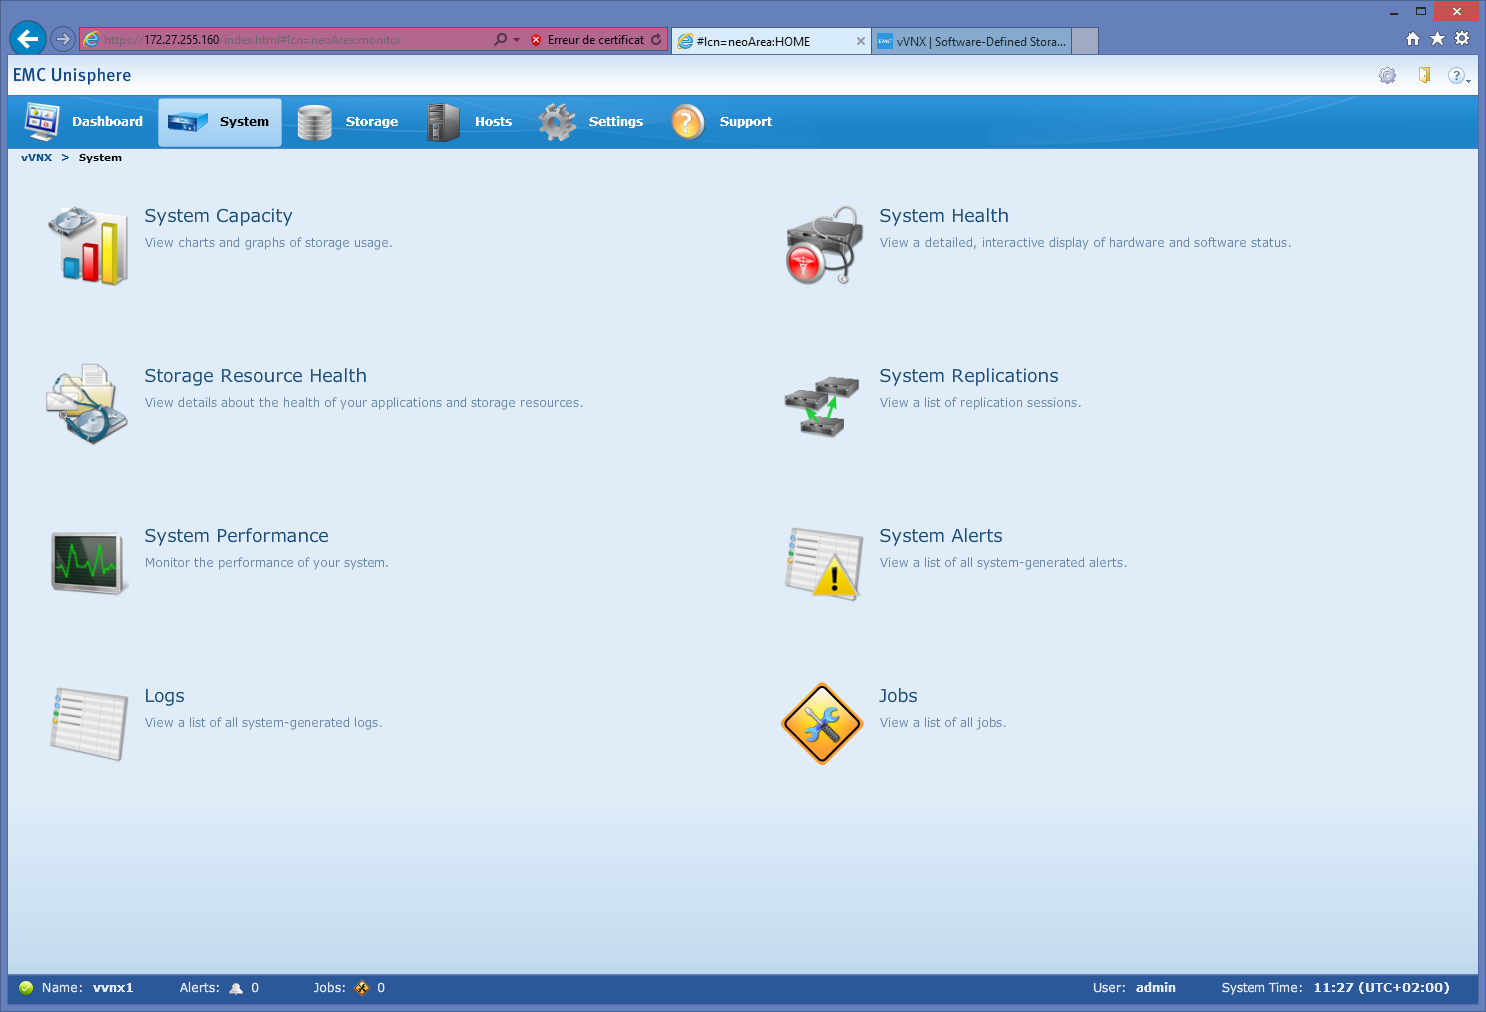This screenshot has width=1486, height=1012.
Task: Click the Jobs wrench diamond icon
Action: (x=822, y=724)
